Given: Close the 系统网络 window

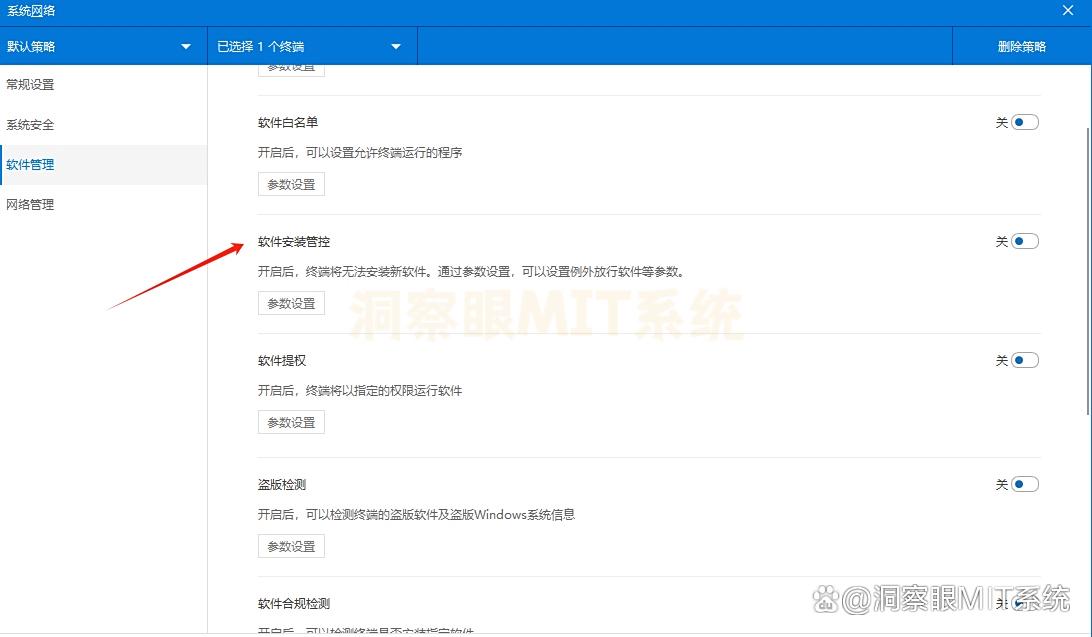Looking at the screenshot, I should pyautogui.click(x=1068, y=10).
